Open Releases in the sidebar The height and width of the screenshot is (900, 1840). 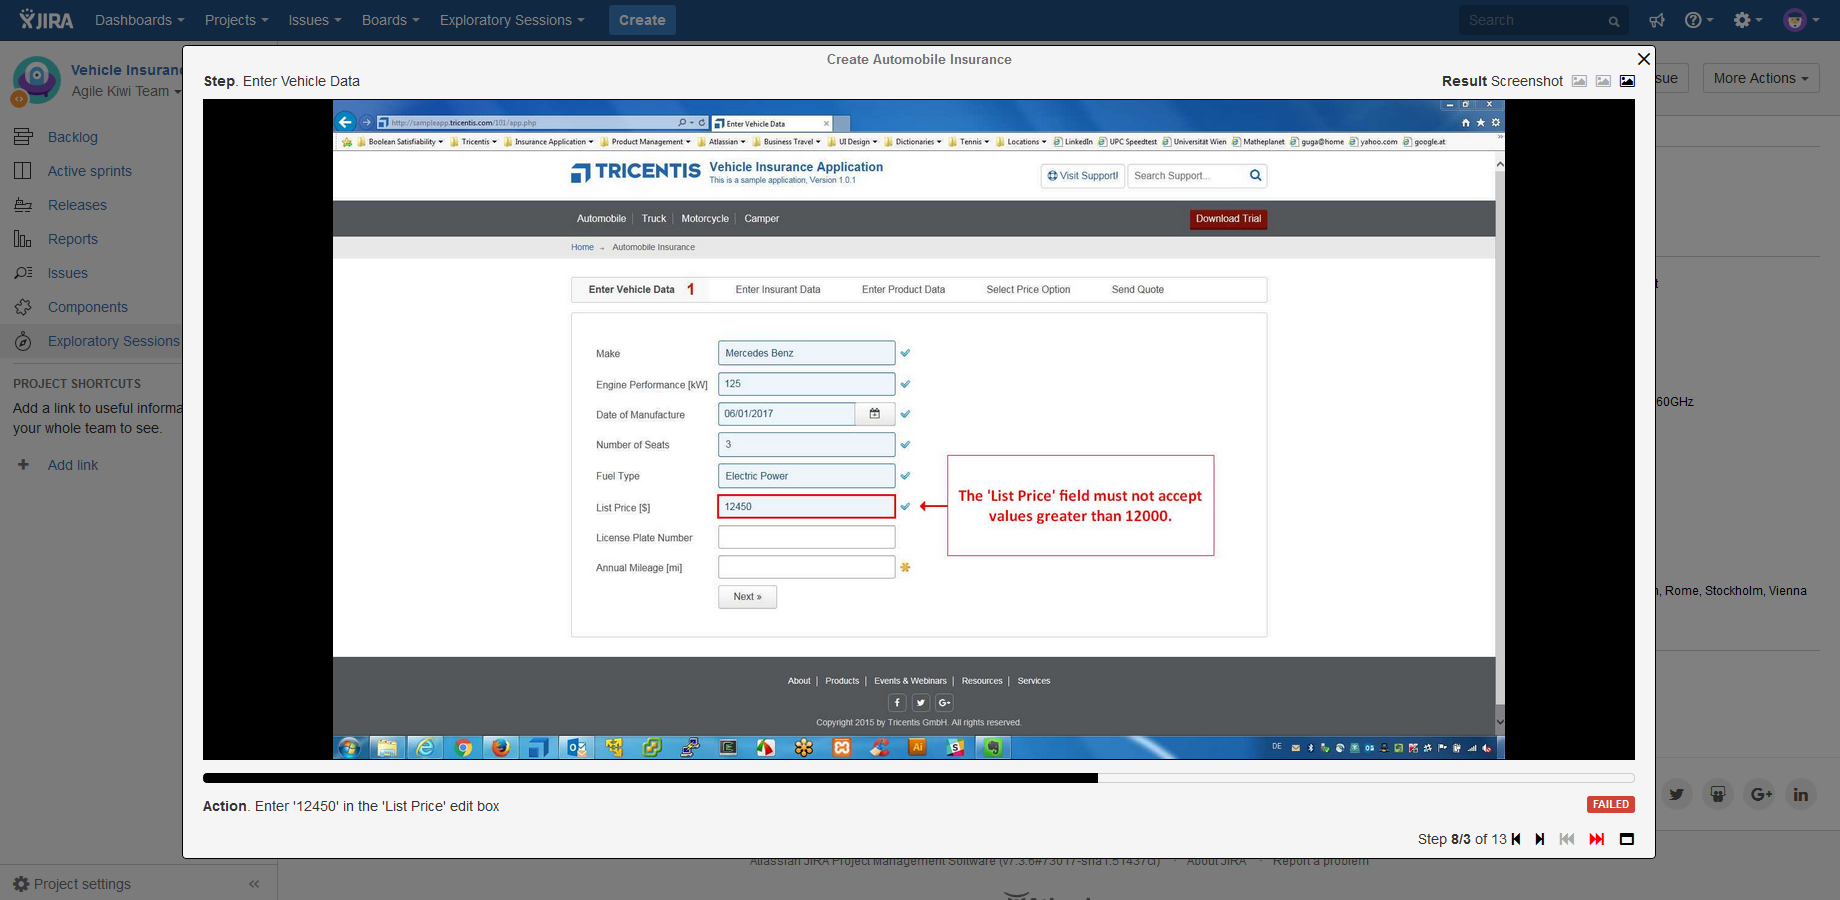77,205
